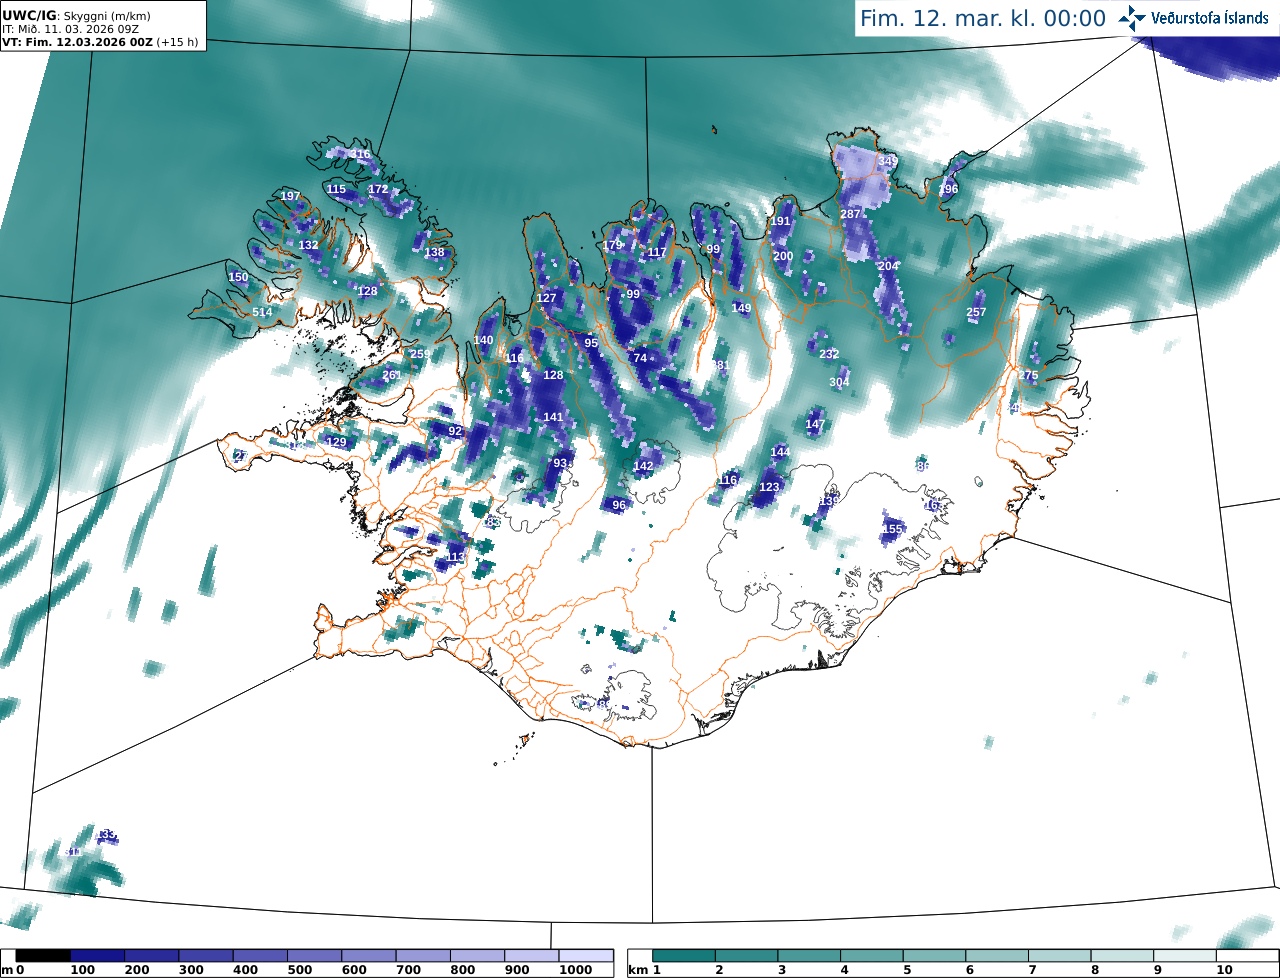
Task: Click the 96 visibility value on the map
Action: coord(619,505)
